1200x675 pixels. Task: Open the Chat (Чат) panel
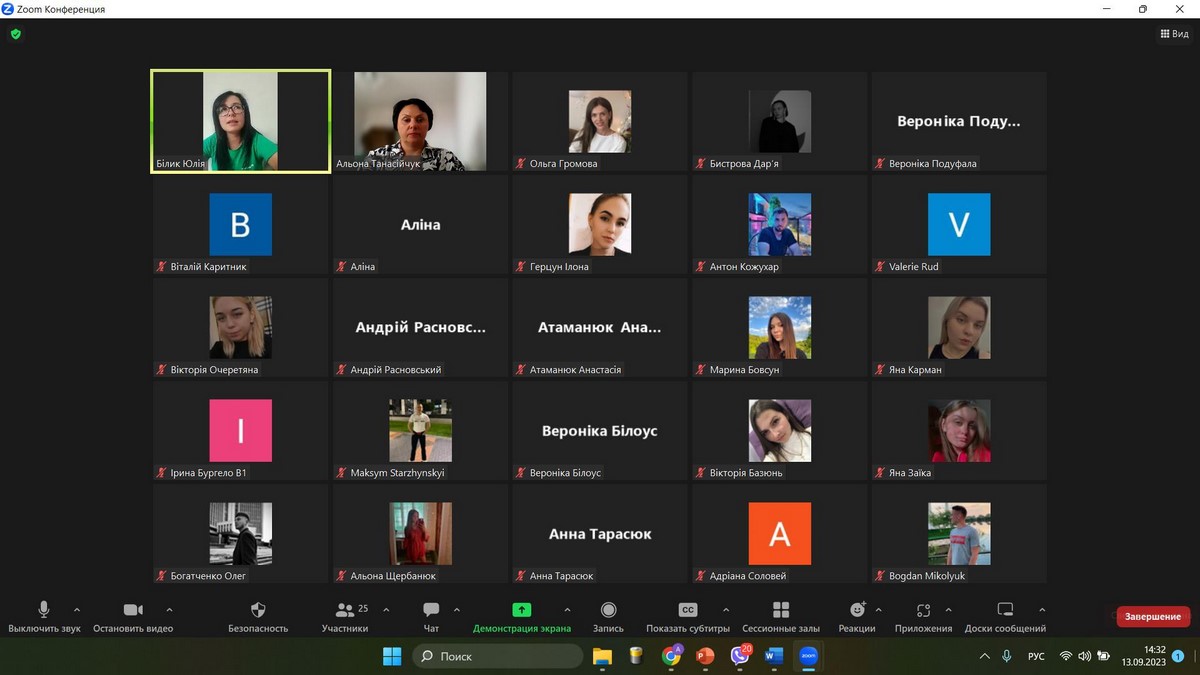point(431,610)
